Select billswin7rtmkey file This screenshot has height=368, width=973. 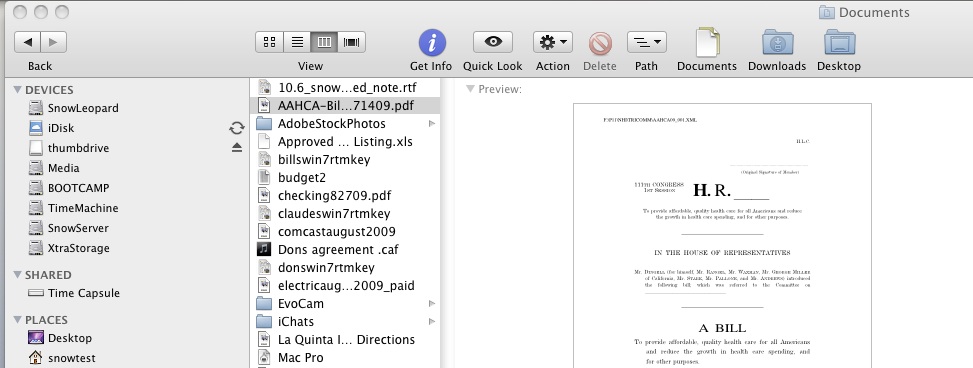(346, 159)
